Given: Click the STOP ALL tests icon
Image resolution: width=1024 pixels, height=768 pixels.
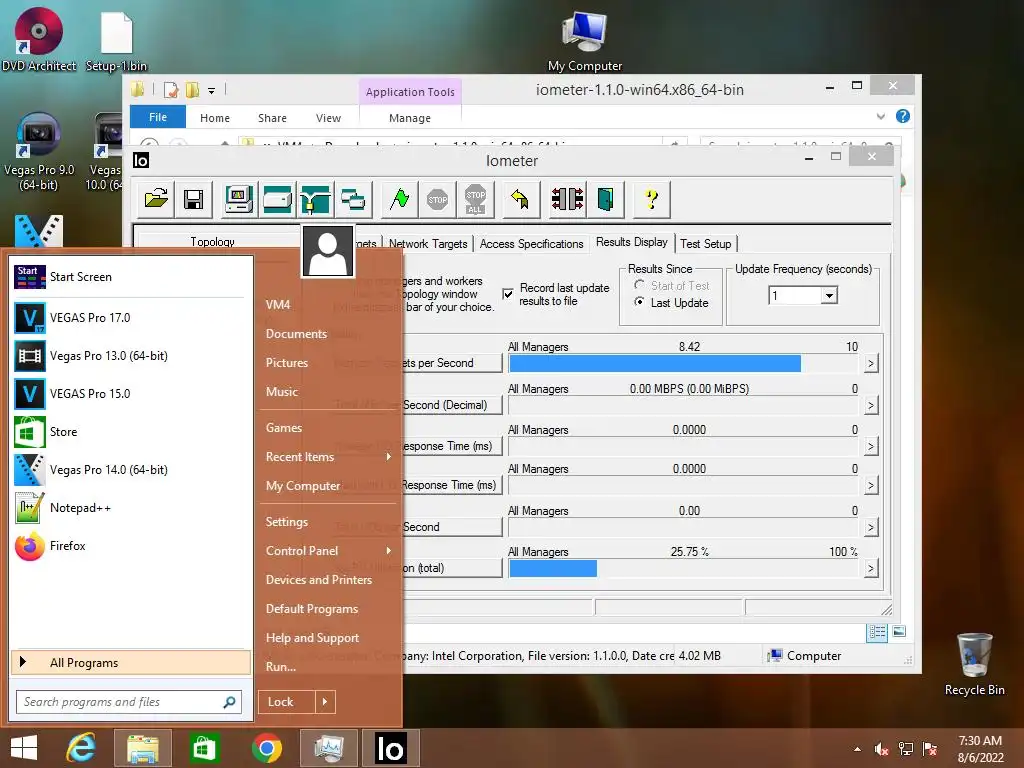Looking at the screenshot, I should (475, 199).
